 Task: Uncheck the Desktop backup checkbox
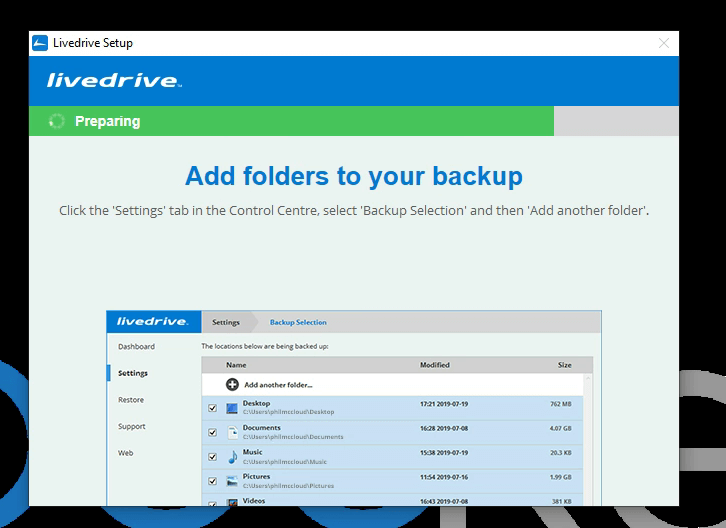(x=212, y=408)
